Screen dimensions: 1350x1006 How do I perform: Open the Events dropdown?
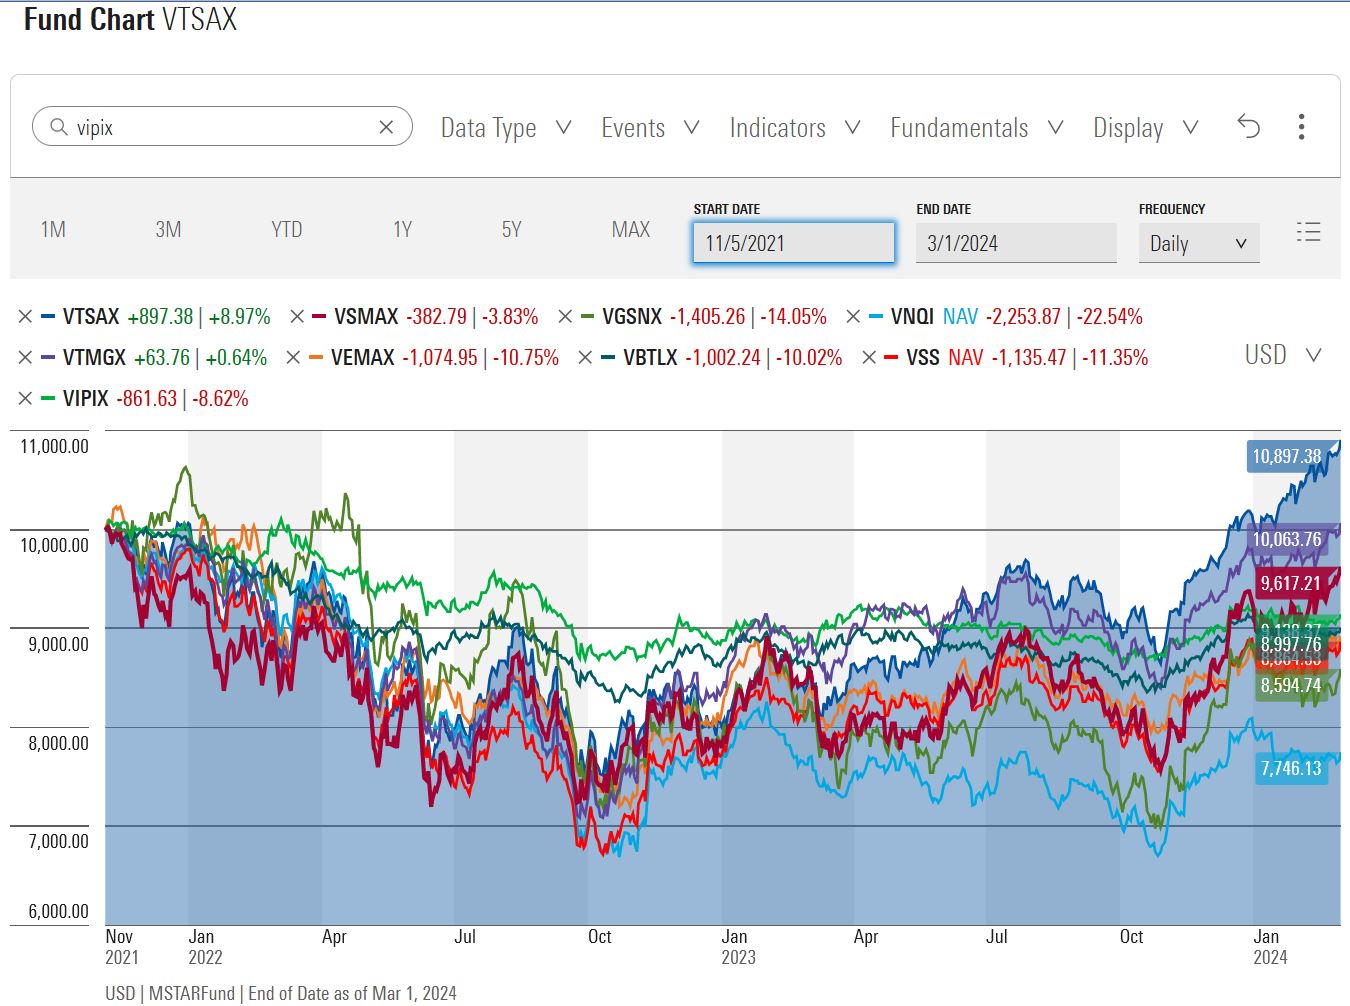click(650, 128)
